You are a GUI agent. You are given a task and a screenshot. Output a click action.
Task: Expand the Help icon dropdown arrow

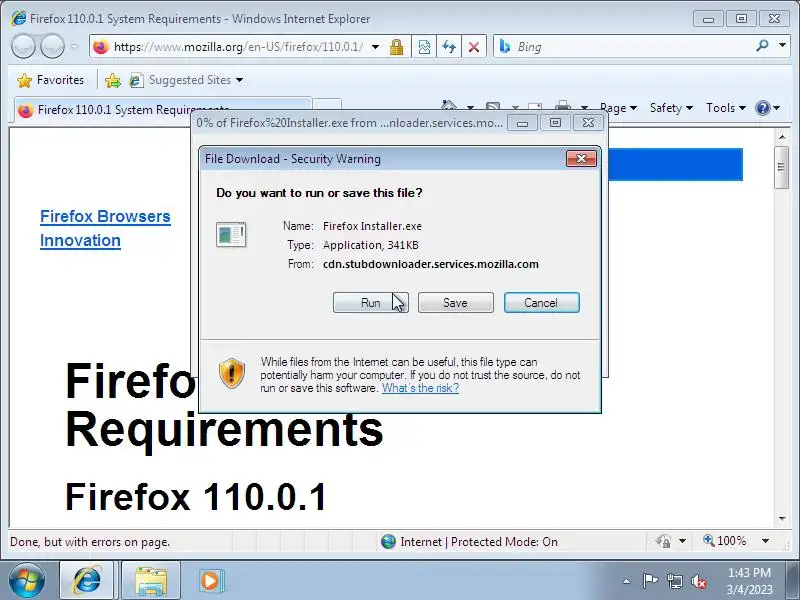point(777,108)
